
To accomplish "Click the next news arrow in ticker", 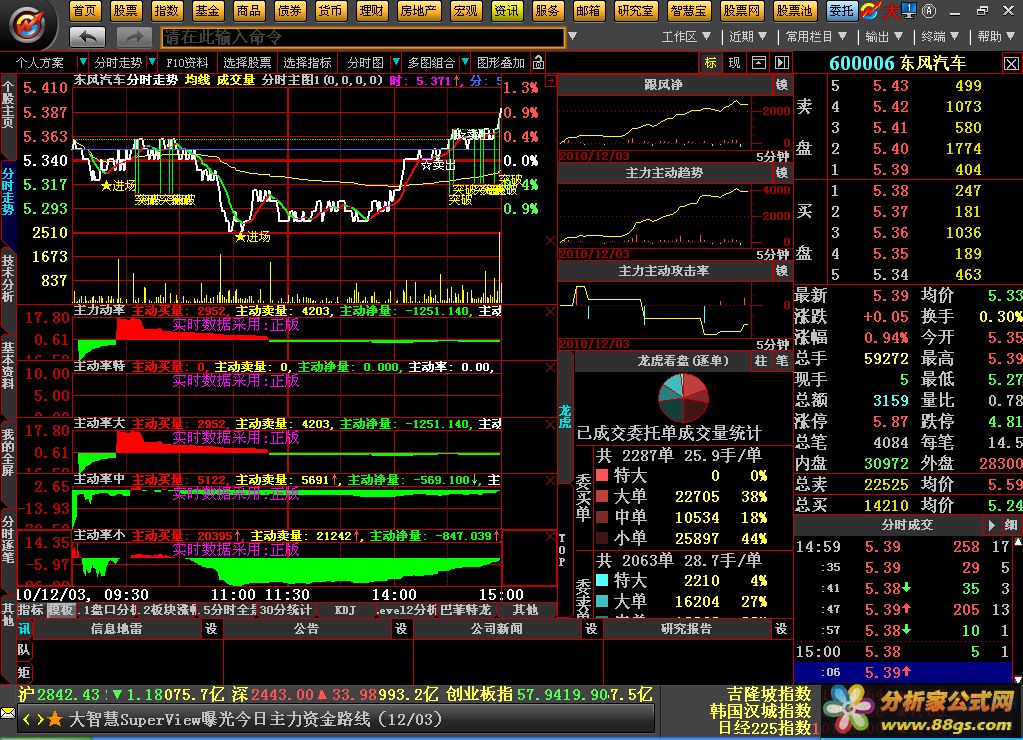I will (40, 720).
